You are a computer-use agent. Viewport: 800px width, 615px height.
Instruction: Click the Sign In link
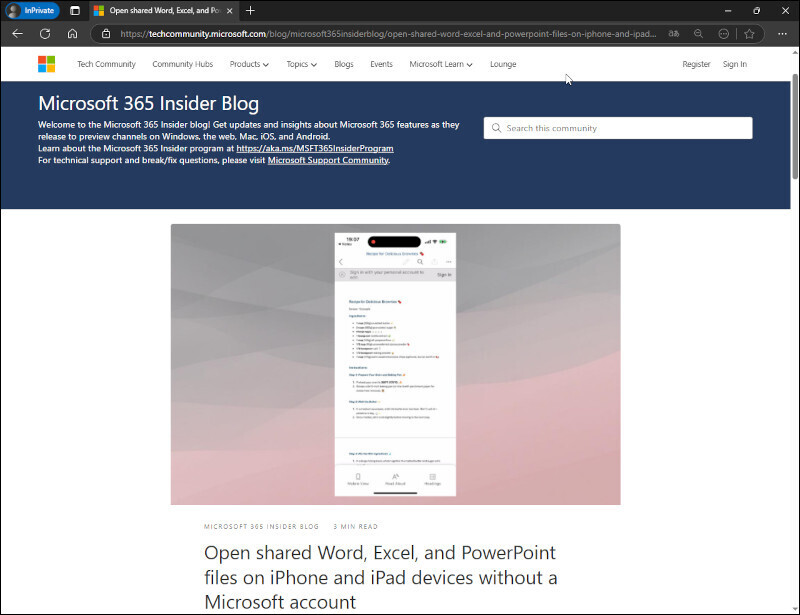point(735,64)
